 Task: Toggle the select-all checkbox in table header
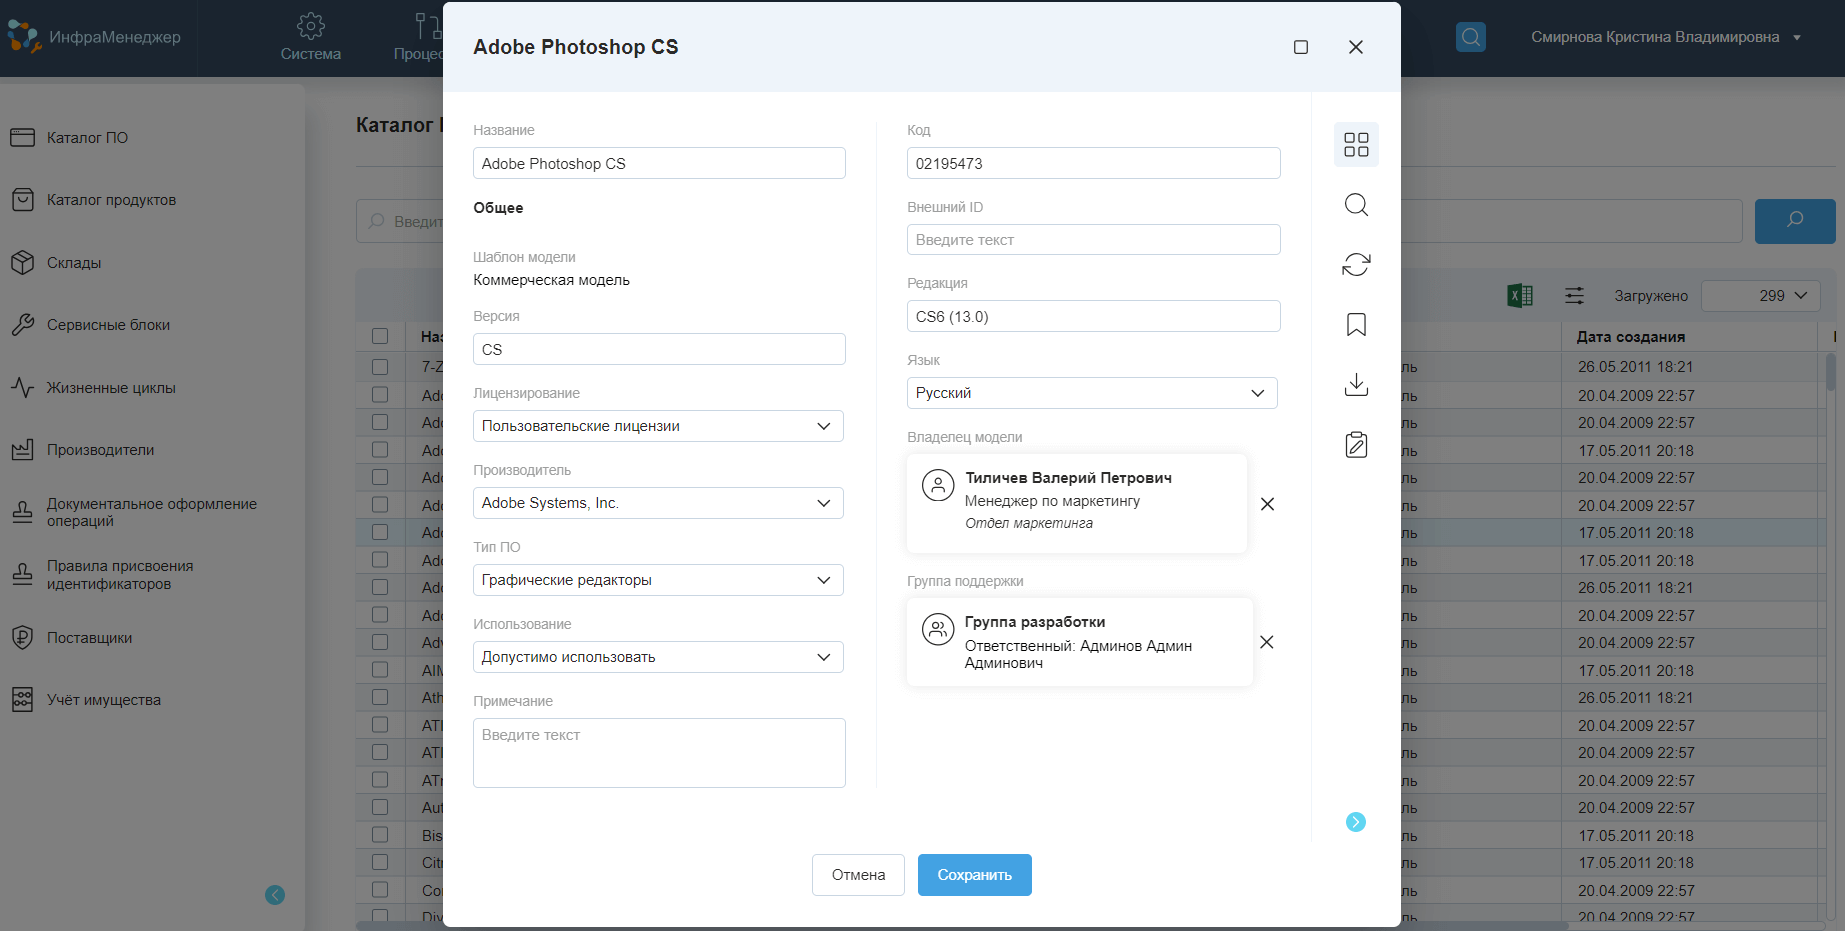380,336
